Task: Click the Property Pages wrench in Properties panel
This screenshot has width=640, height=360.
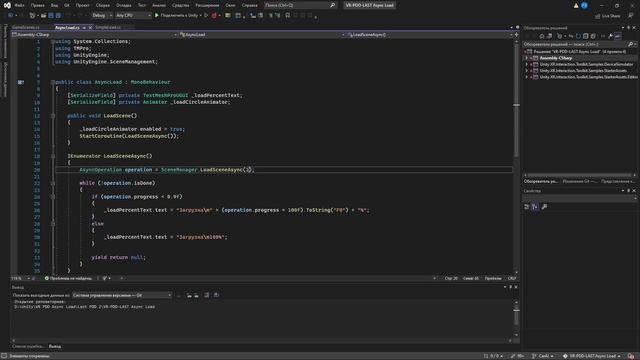Action: [544, 207]
